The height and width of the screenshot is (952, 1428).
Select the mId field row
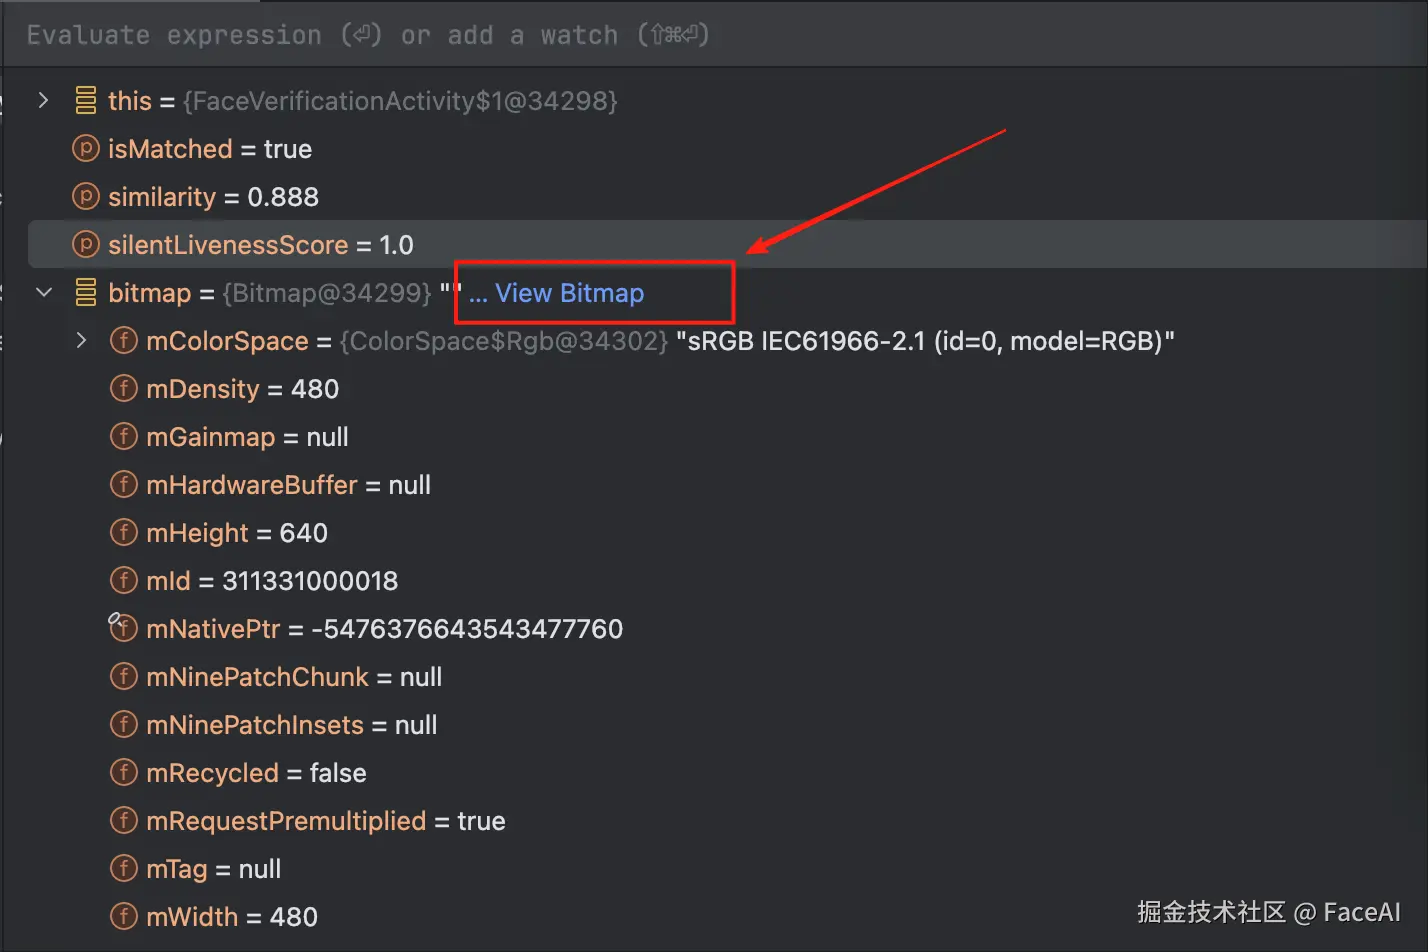coord(272,581)
